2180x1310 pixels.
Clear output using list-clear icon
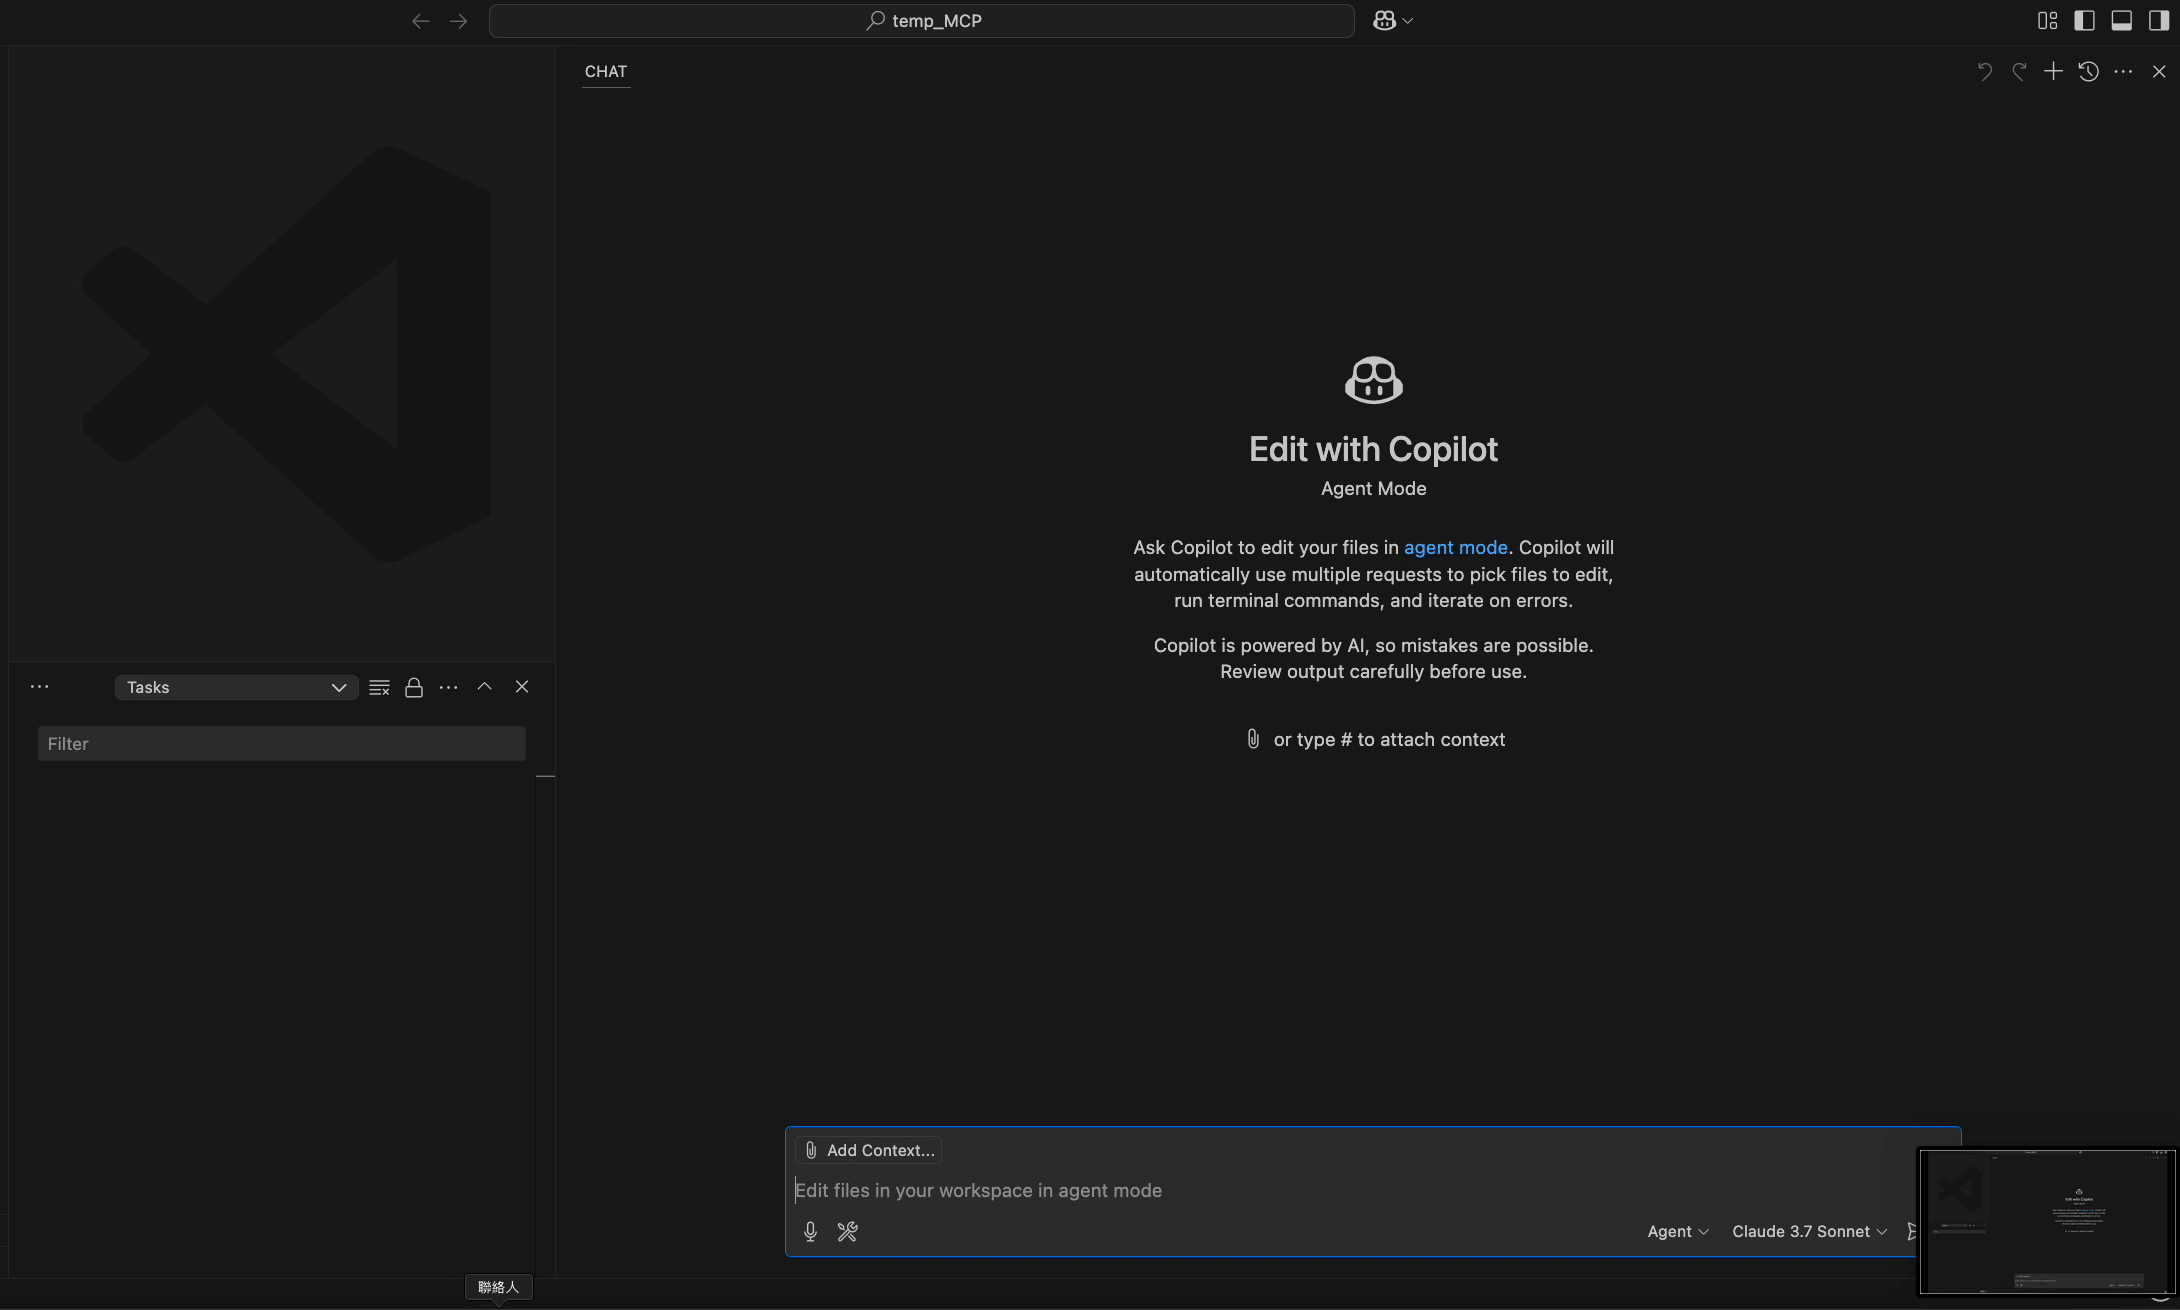click(x=379, y=687)
